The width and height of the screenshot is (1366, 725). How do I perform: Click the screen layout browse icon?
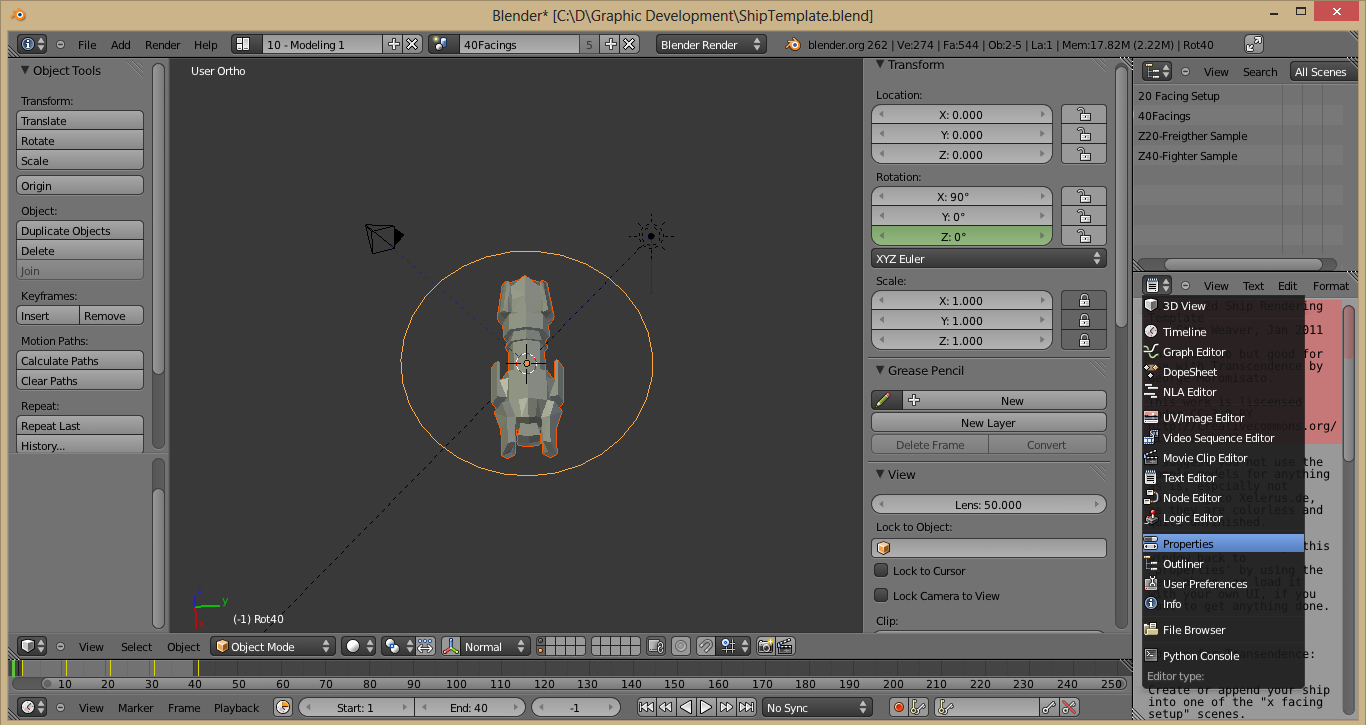[247, 44]
